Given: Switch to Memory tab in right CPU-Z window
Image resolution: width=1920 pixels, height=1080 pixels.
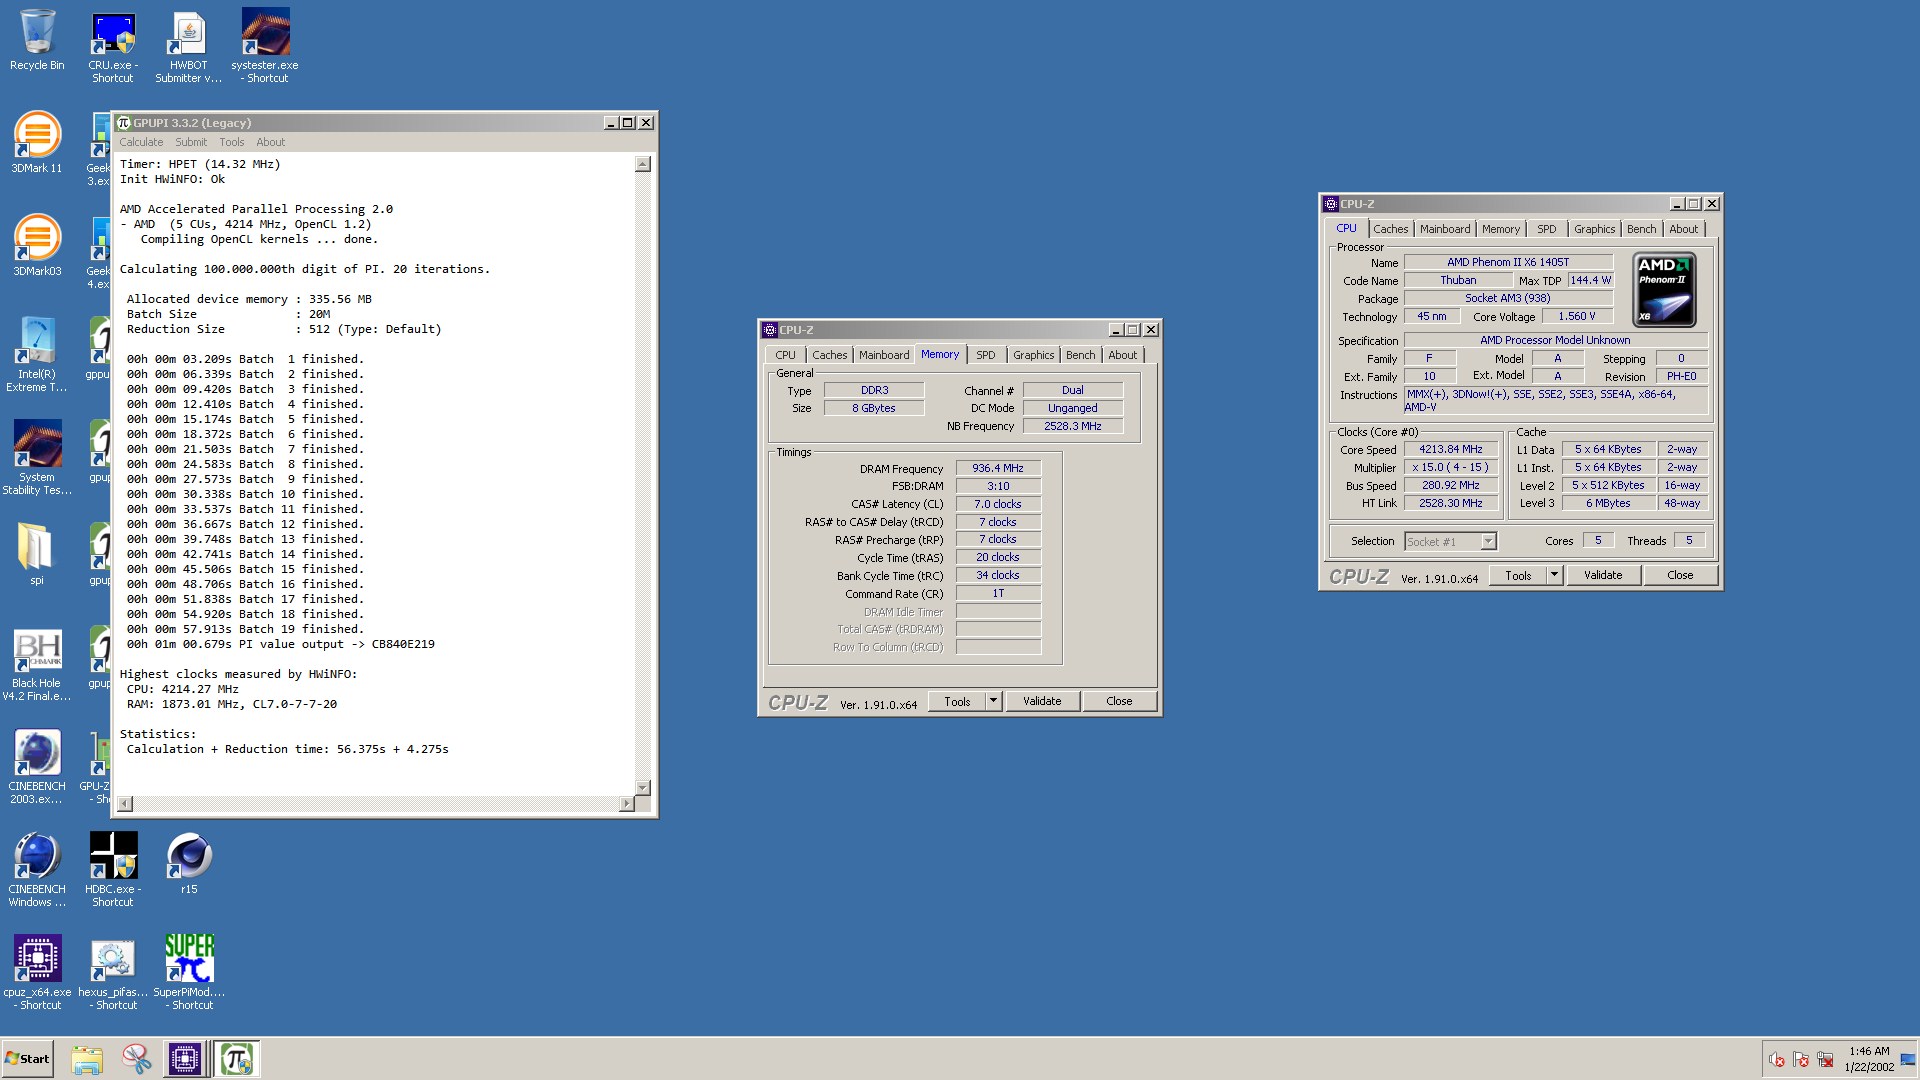Looking at the screenshot, I should pos(1500,229).
